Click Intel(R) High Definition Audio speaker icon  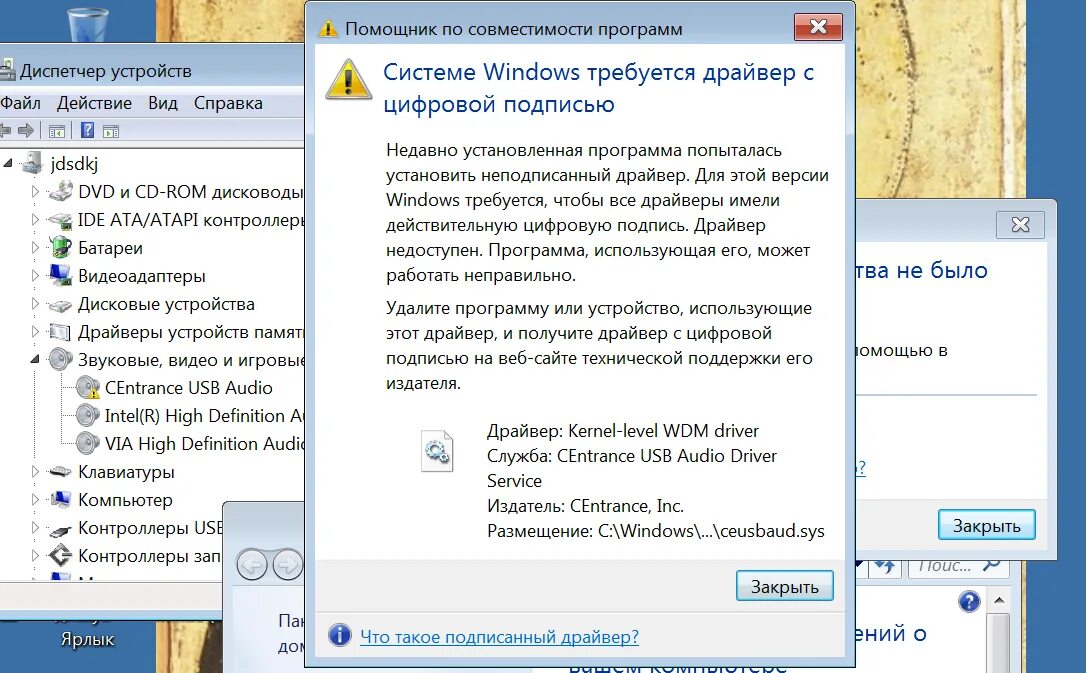pyautogui.click(x=87, y=415)
